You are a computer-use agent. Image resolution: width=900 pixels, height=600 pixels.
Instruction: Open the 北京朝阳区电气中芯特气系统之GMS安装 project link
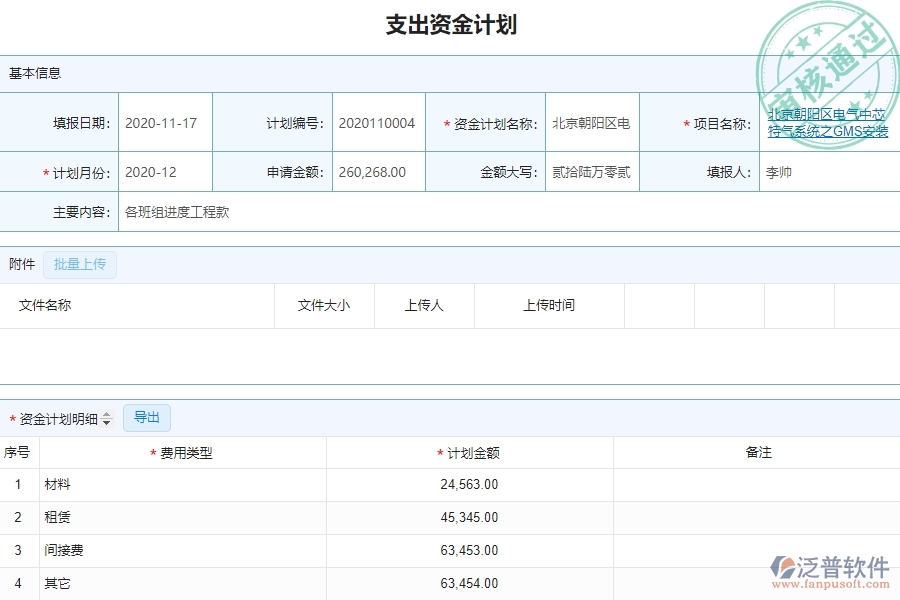click(x=826, y=121)
